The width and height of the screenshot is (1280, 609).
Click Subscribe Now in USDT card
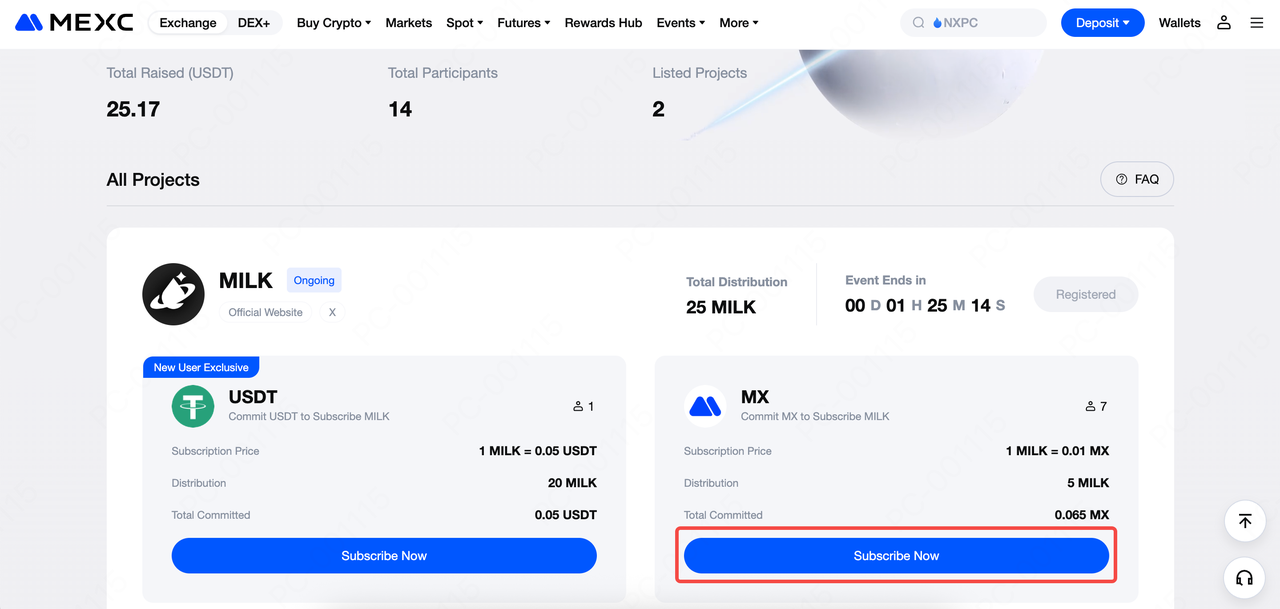coord(384,556)
